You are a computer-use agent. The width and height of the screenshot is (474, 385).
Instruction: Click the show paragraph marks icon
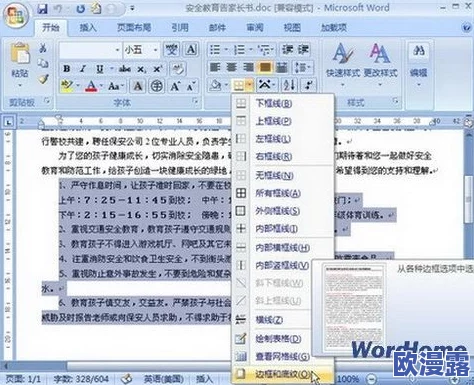[308, 86]
